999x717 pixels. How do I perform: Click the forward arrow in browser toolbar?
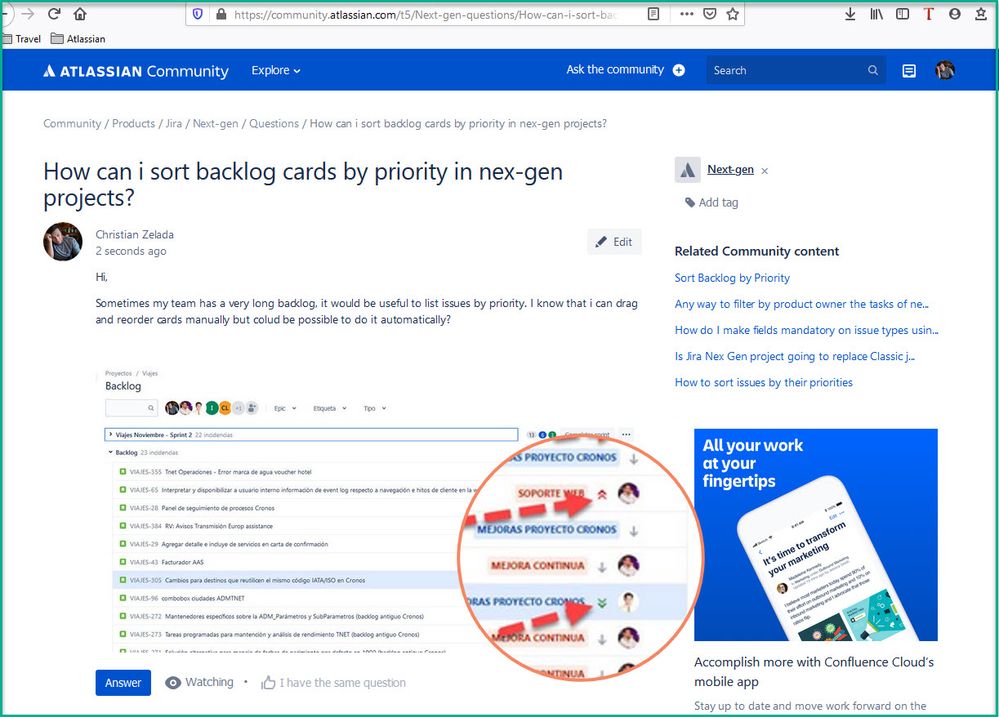[x=27, y=13]
